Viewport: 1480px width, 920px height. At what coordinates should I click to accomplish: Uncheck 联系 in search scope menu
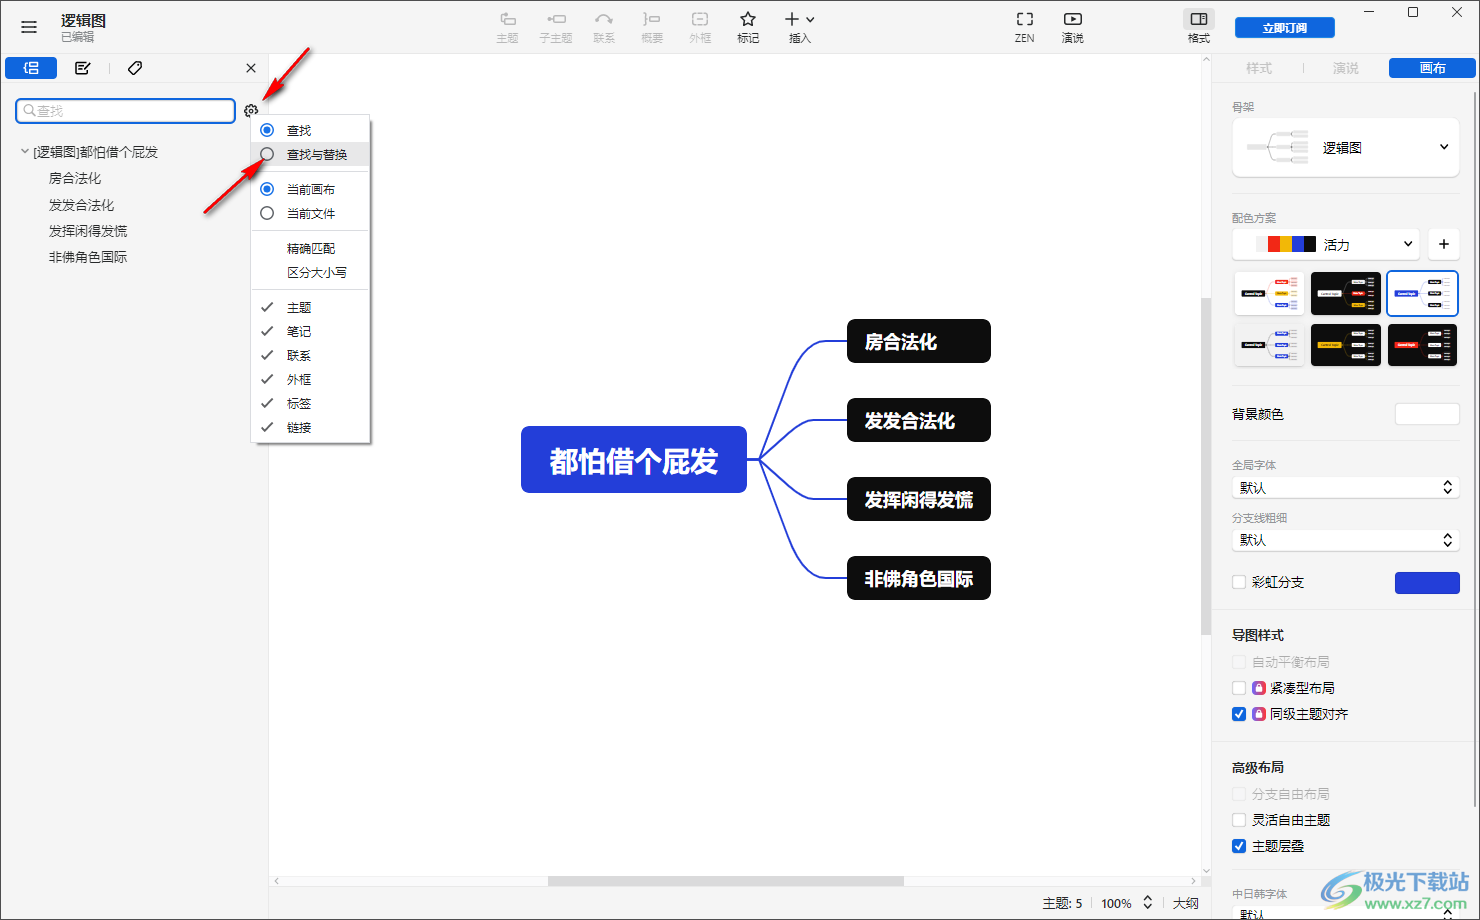[310, 355]
